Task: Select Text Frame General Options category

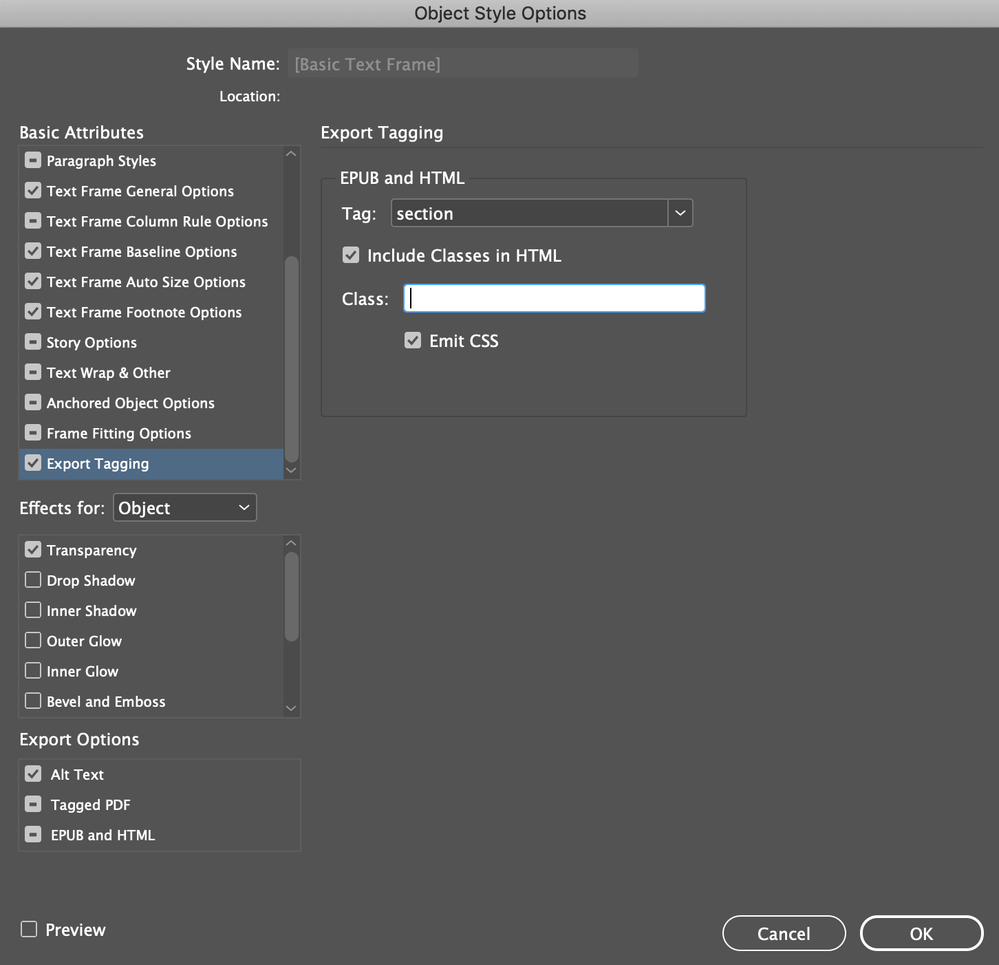Action: (x=140, y=191)
